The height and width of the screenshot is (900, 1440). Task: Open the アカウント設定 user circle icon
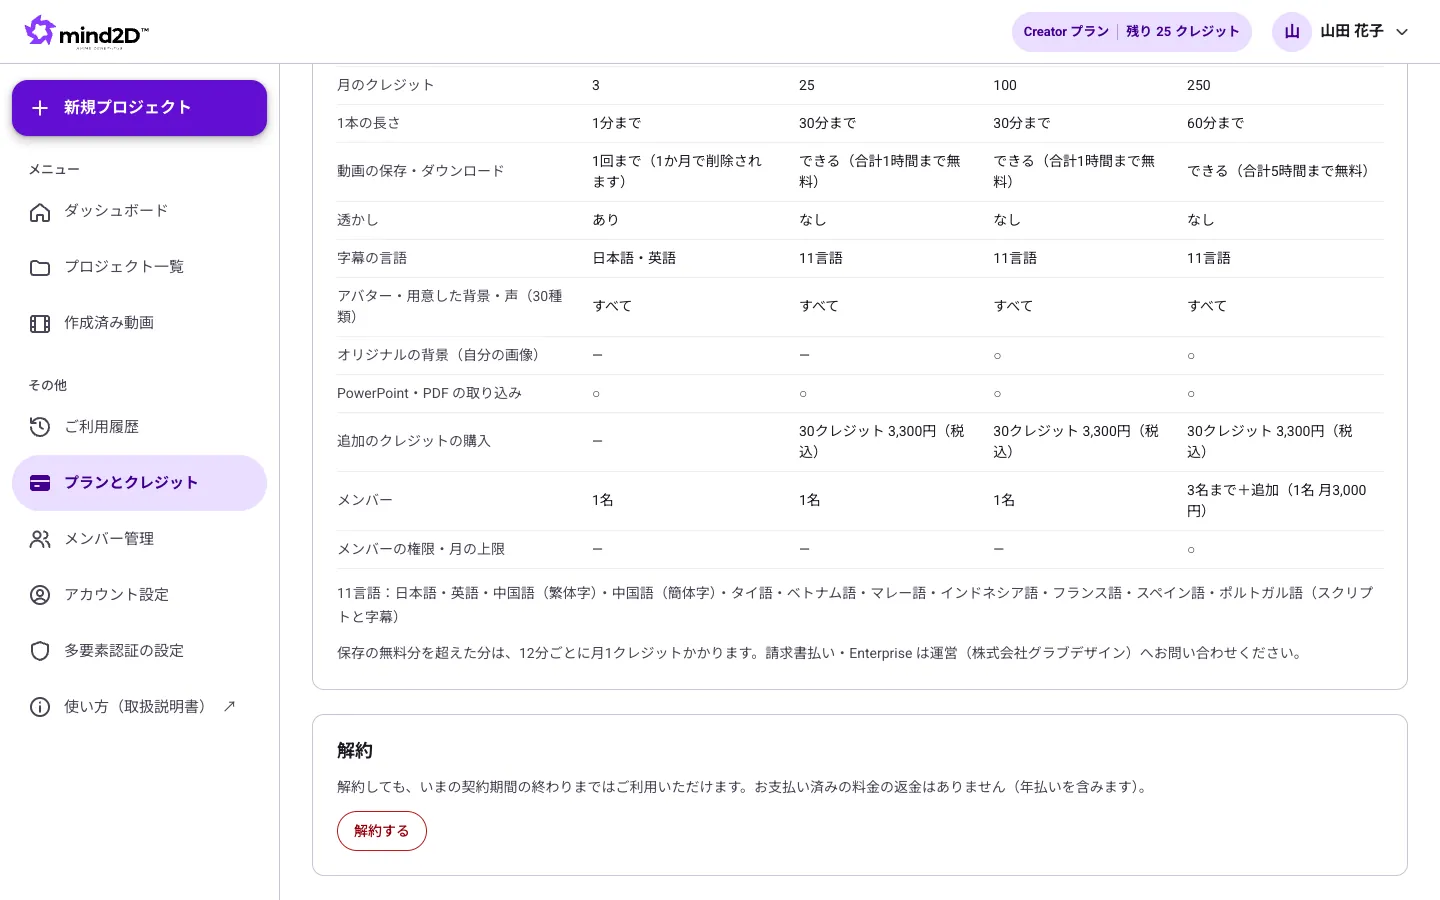tap(40, 595)
